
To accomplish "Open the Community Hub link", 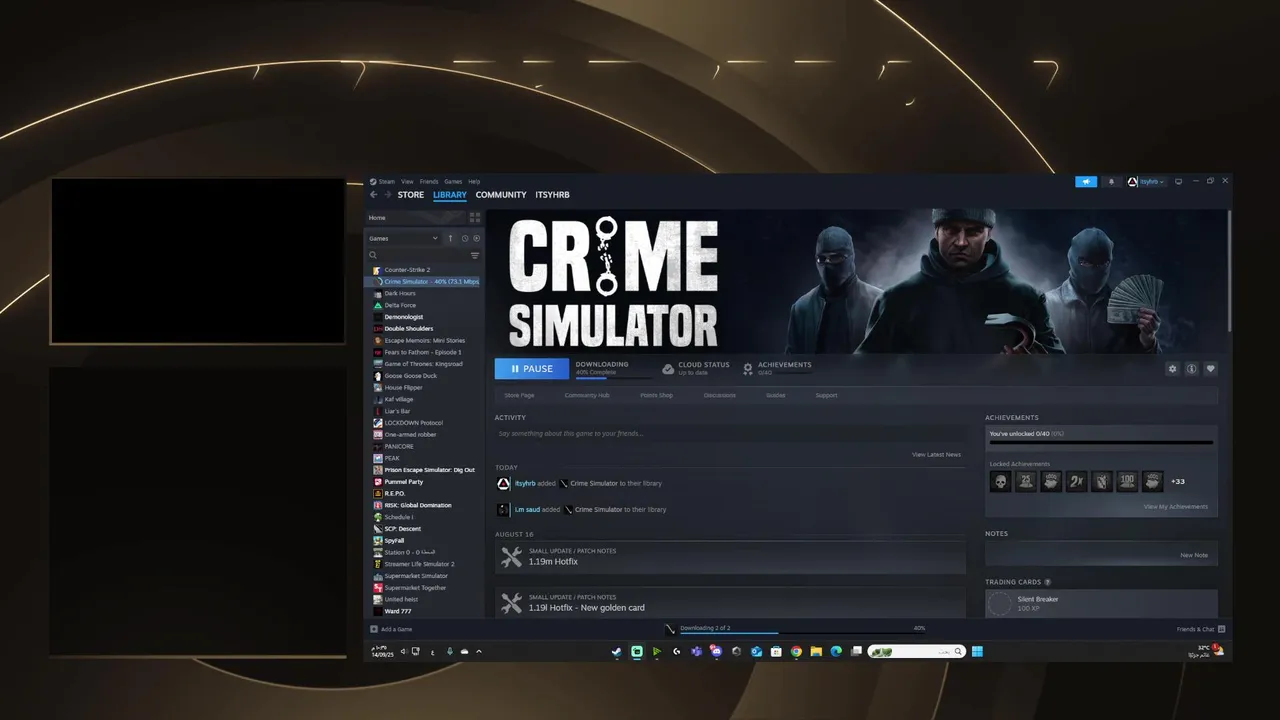I will point(587,395).
